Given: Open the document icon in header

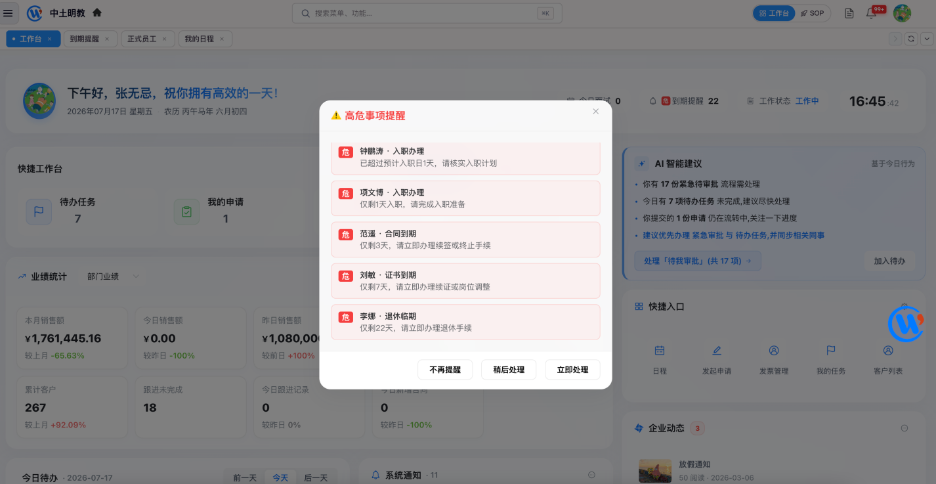Looking at the screenshot, I should (x=849, y=13).
